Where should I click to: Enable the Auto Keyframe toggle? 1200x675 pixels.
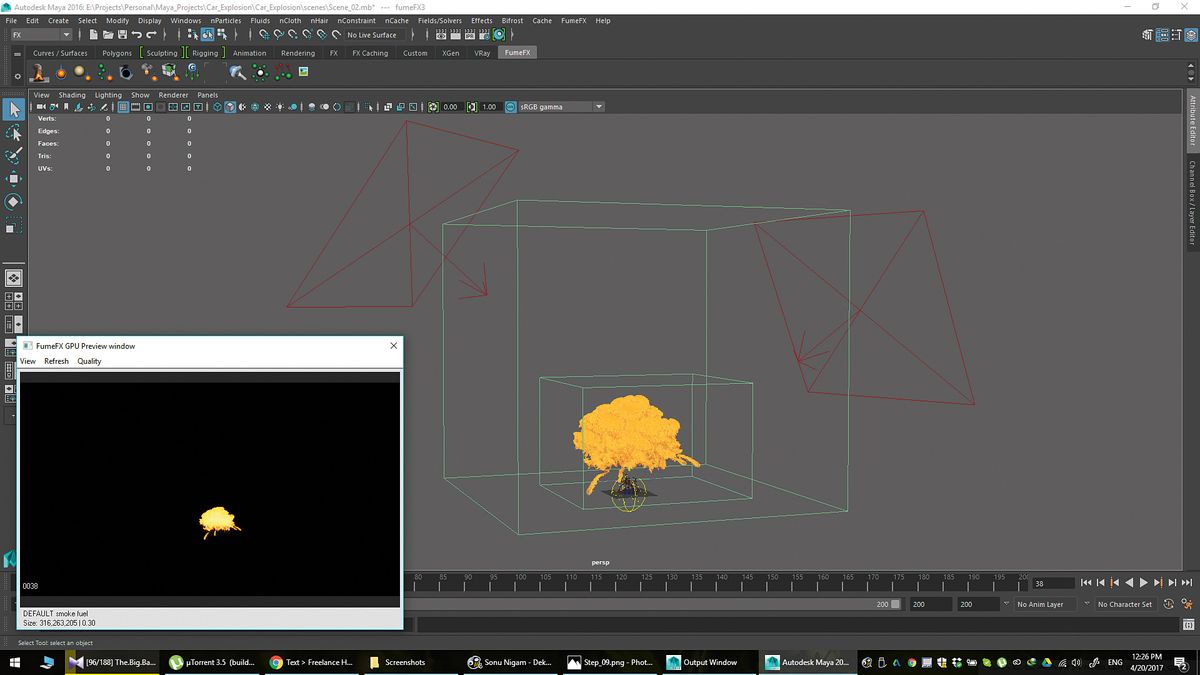(x=1168, y=604)
